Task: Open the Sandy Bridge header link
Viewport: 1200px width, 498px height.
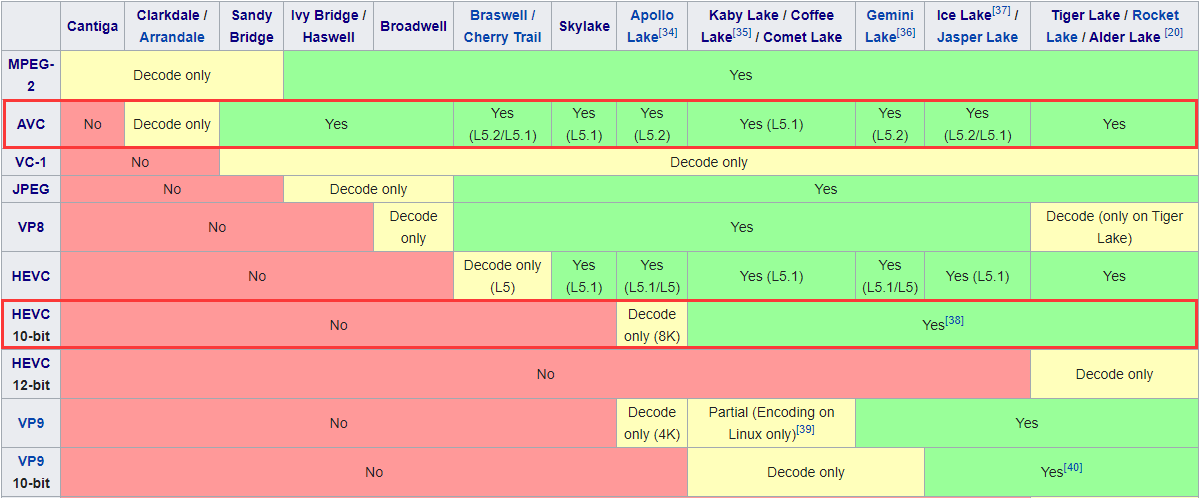Action: tap(251, 26)
